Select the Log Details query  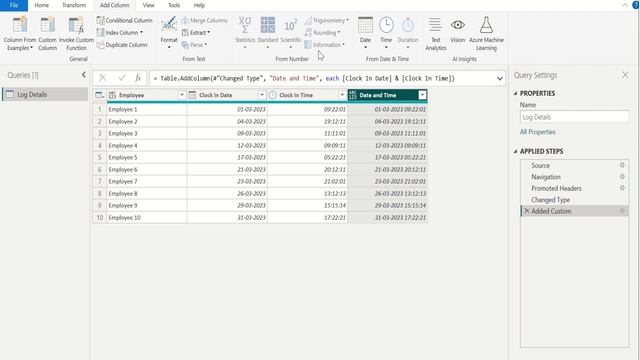(45, 94)
